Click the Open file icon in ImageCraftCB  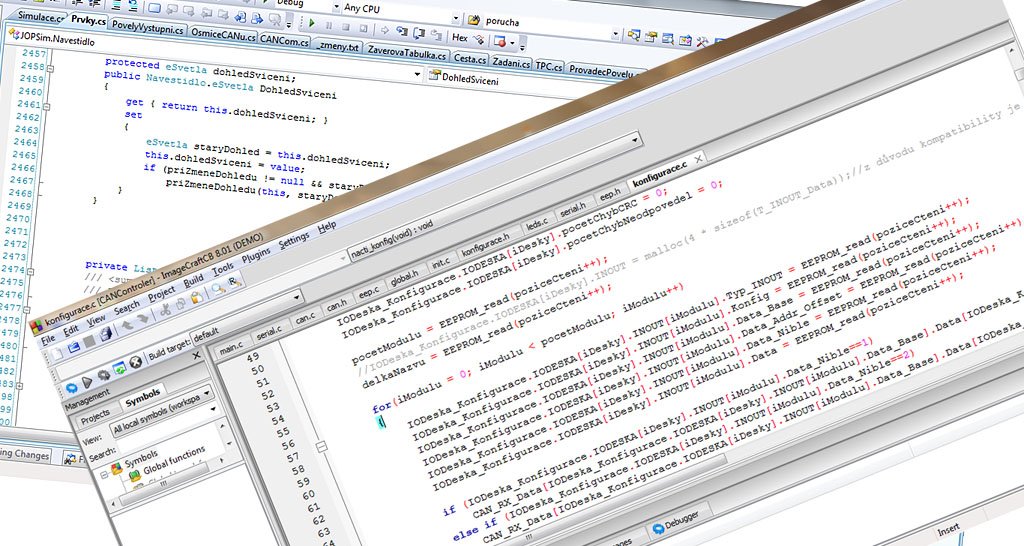point(74,347)
